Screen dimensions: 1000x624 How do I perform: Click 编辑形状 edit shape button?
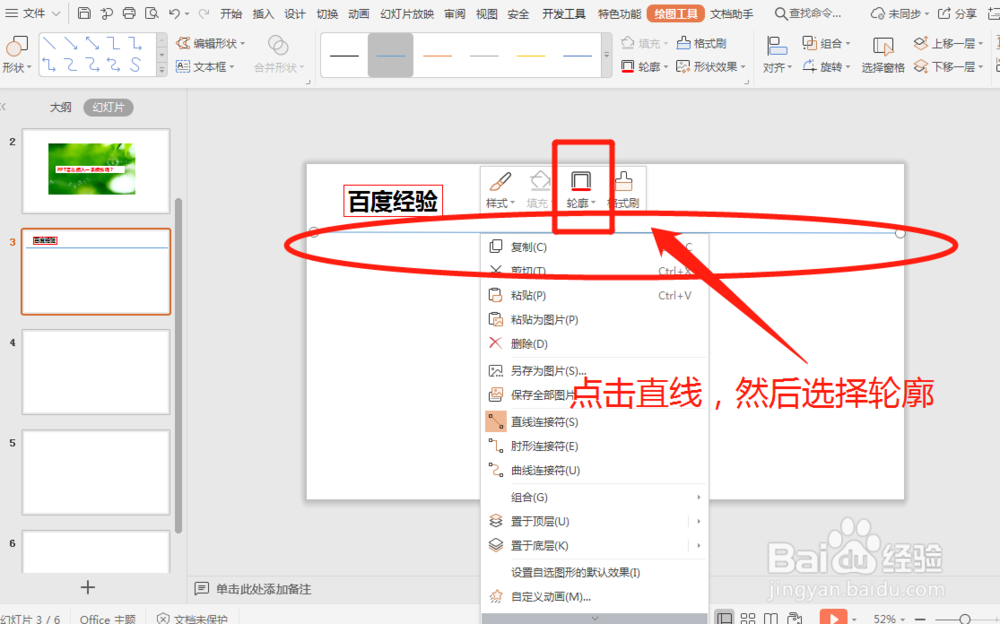click(211, 43)
